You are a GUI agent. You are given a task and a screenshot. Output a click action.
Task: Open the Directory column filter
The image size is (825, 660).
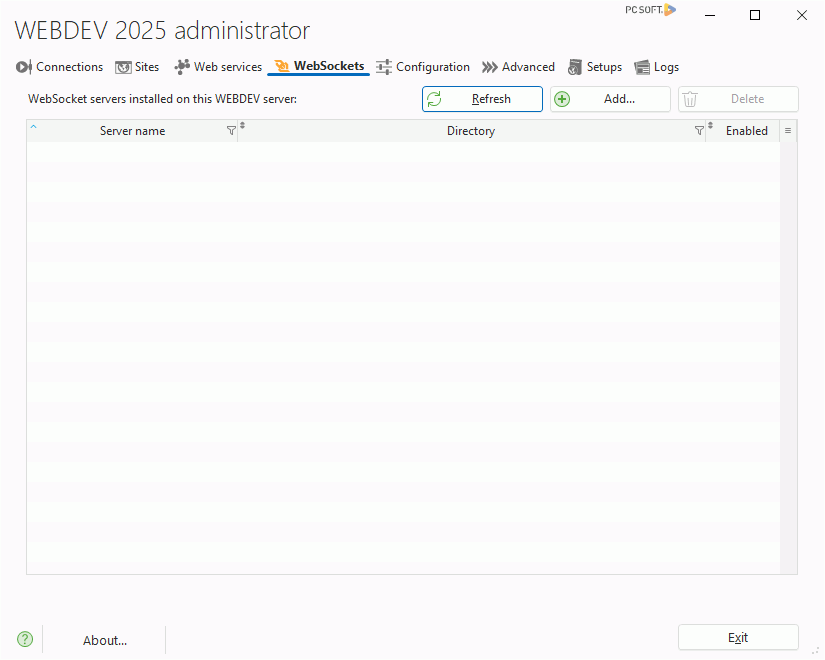[x=699, y=131]
